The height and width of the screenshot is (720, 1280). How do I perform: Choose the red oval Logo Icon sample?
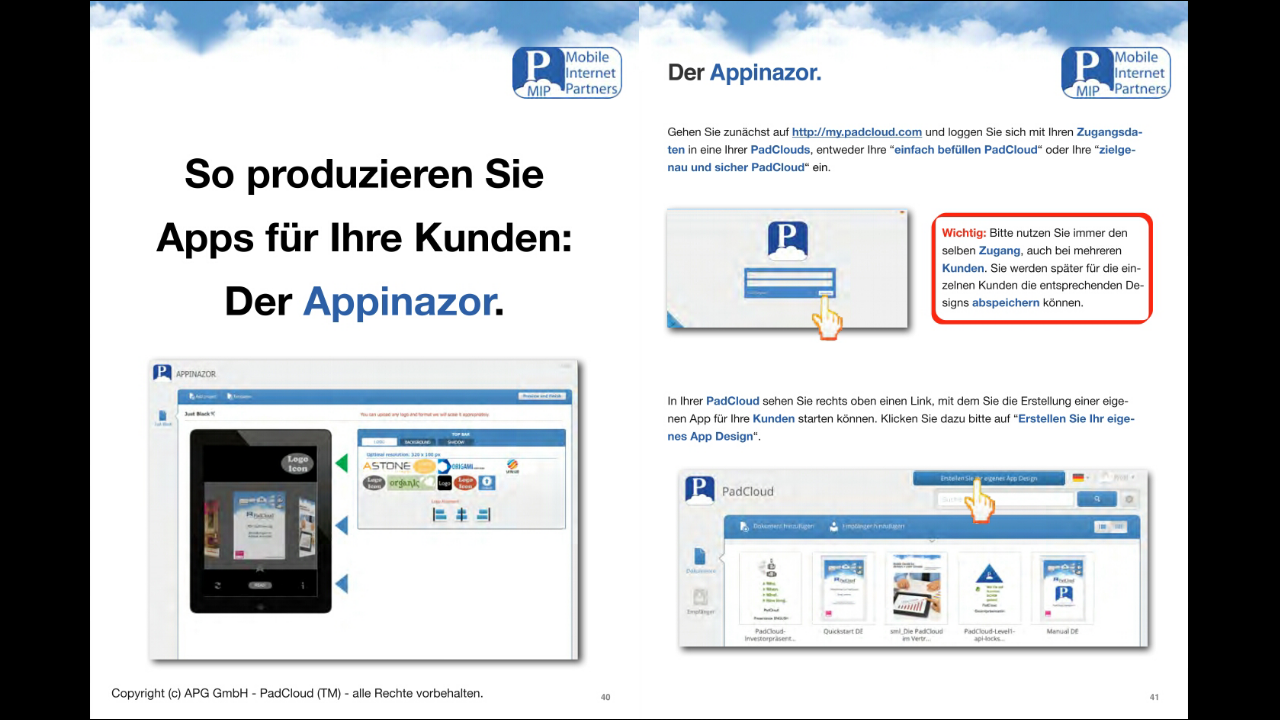[x=465, y=482]
